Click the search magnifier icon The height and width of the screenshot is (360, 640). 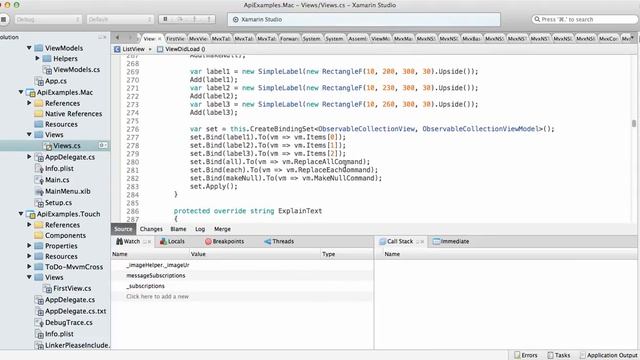(537, 19)
